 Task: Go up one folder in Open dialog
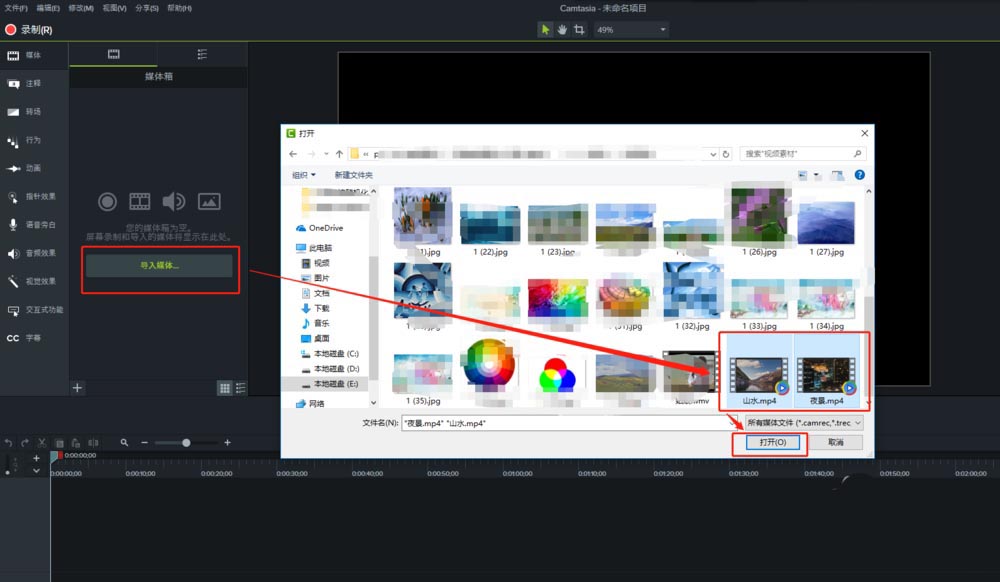(339, 154)
